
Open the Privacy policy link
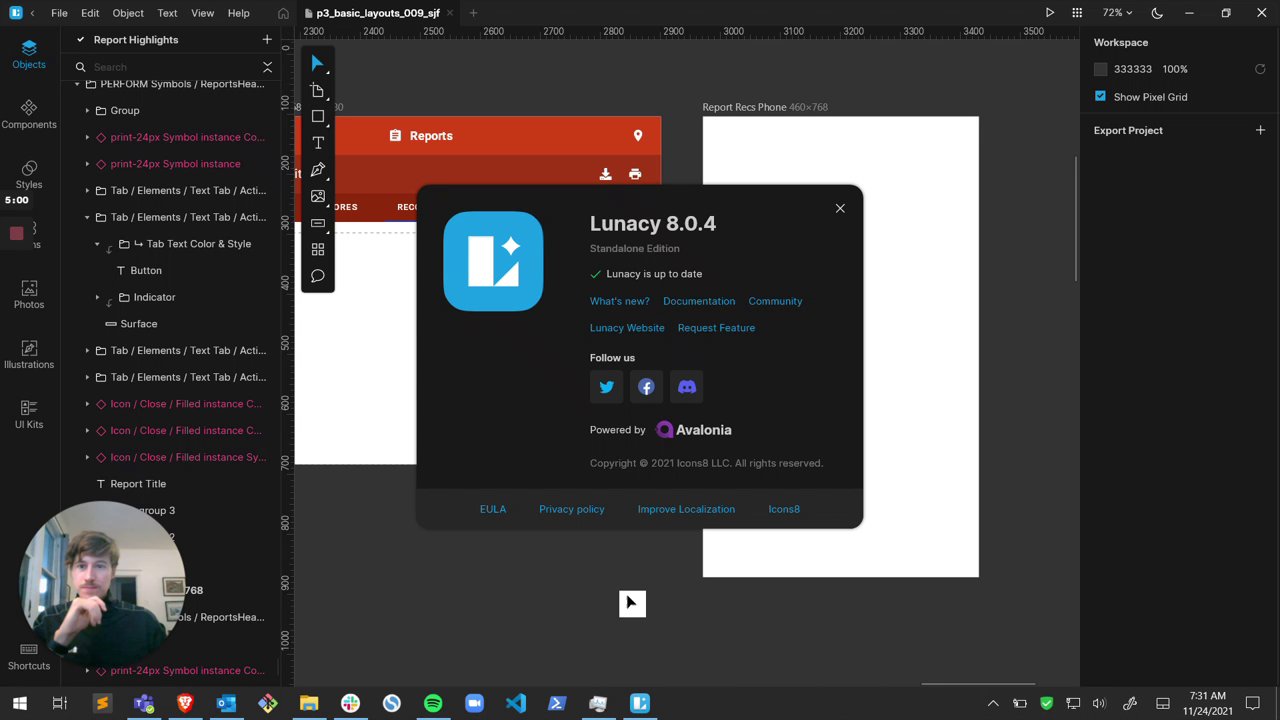click(x=572, y=509)
